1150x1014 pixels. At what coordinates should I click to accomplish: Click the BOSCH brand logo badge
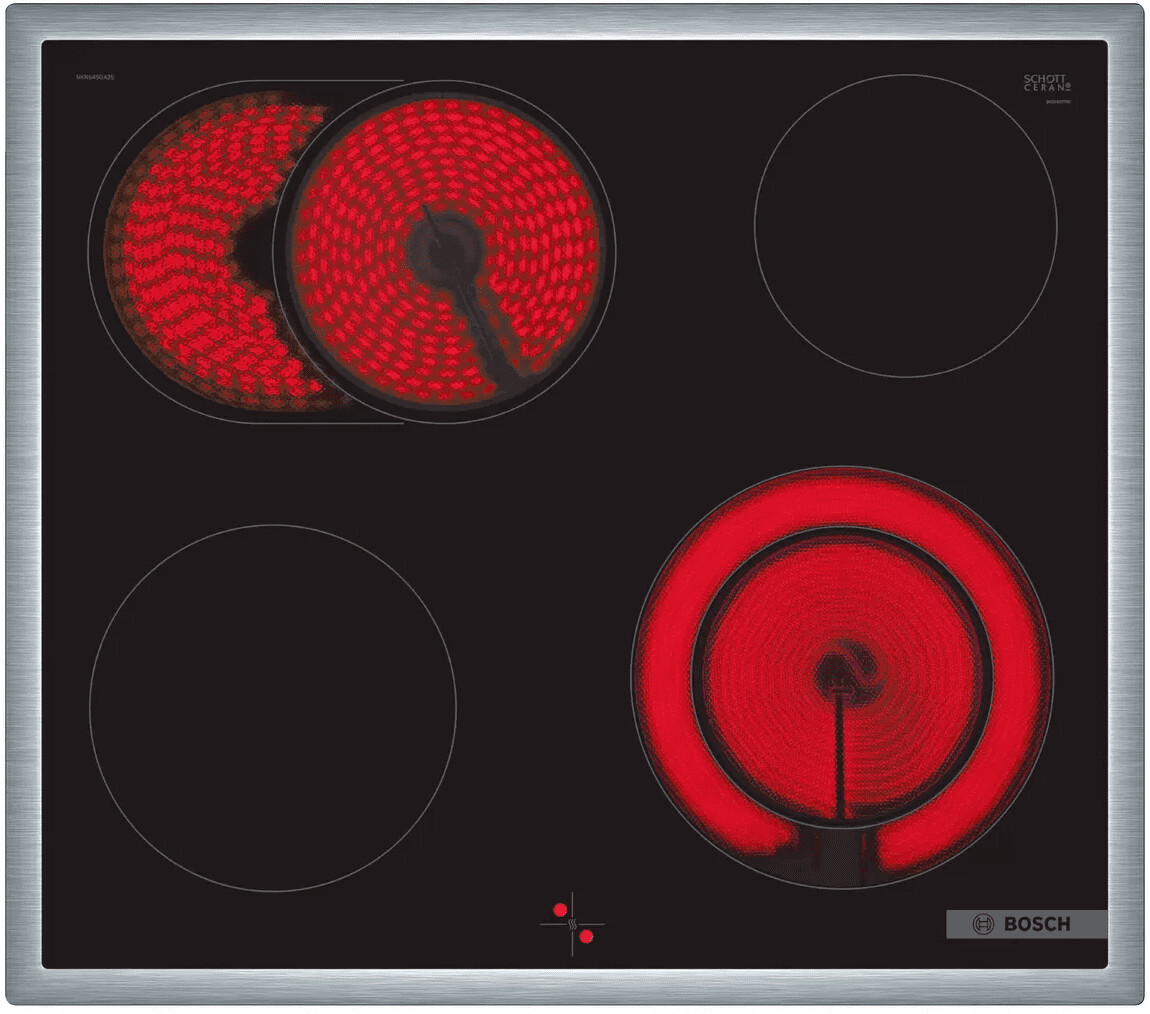(x=1026, y=924)
